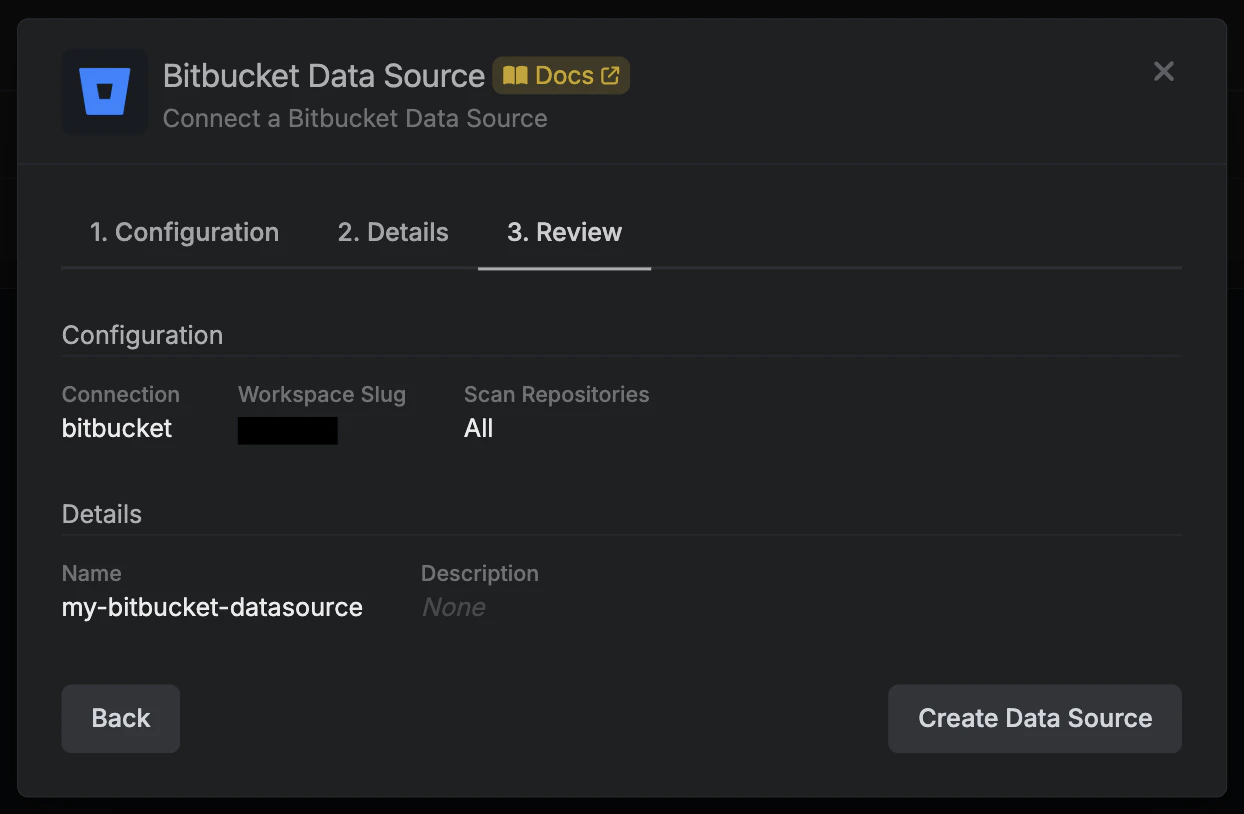The width and height of the screenshot is (1244, 814).
Task: Click the 'Scan Repositories' field label
Action: 557,394
